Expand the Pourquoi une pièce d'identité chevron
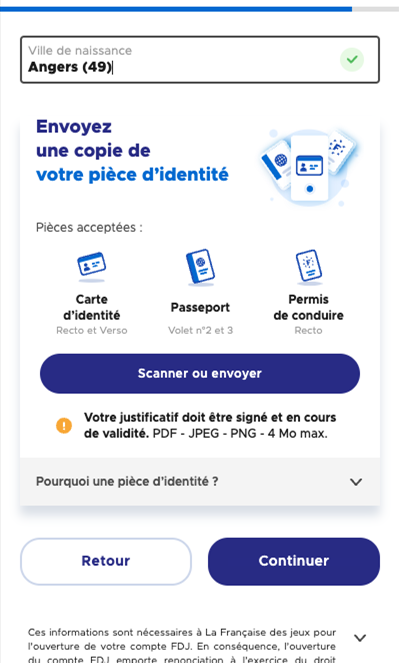 pos(356,482)
